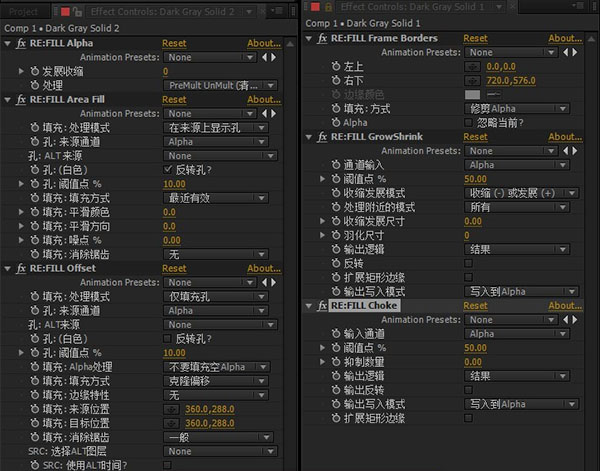Screen dimensions: 600x471
Task: Click point picker crosshair for 左上
Action: pyautogui.click(x=473, y=67)
